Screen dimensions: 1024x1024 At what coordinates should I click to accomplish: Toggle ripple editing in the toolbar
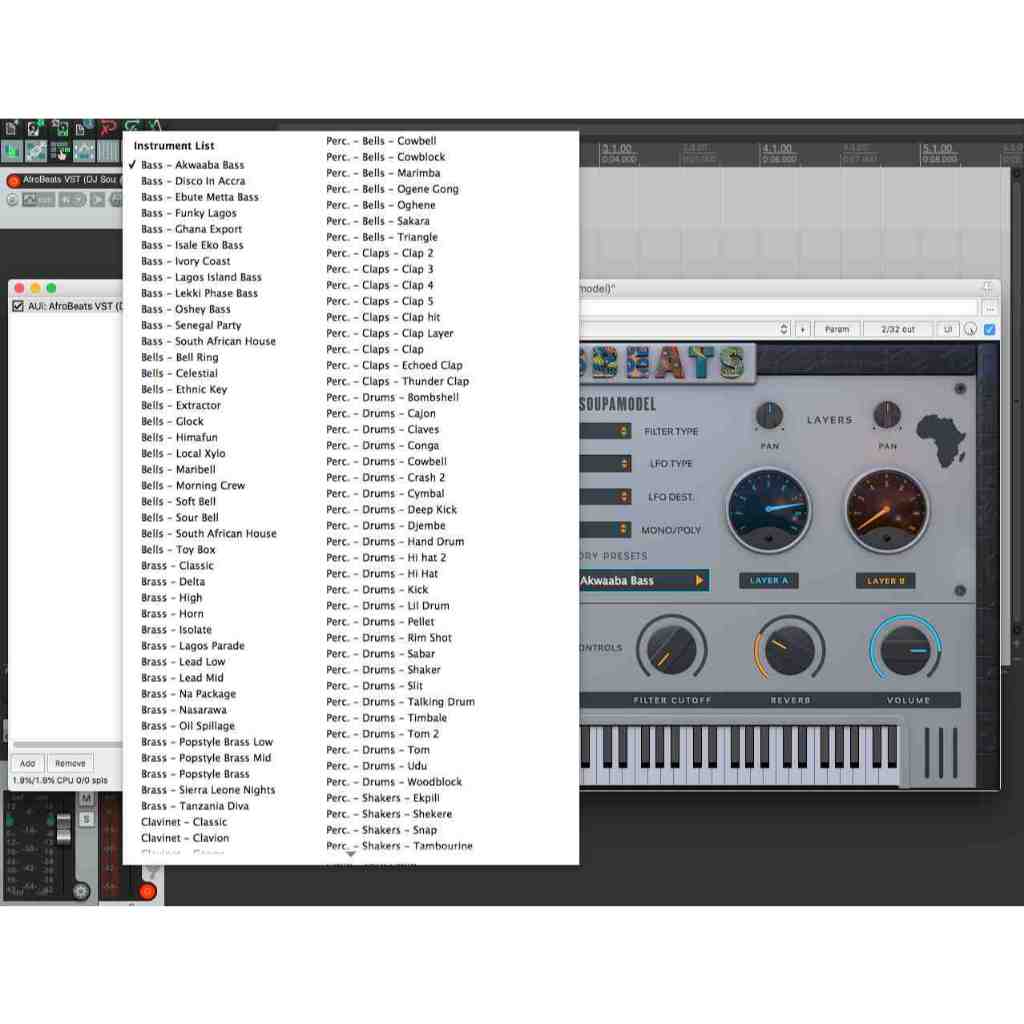[60, 152]
